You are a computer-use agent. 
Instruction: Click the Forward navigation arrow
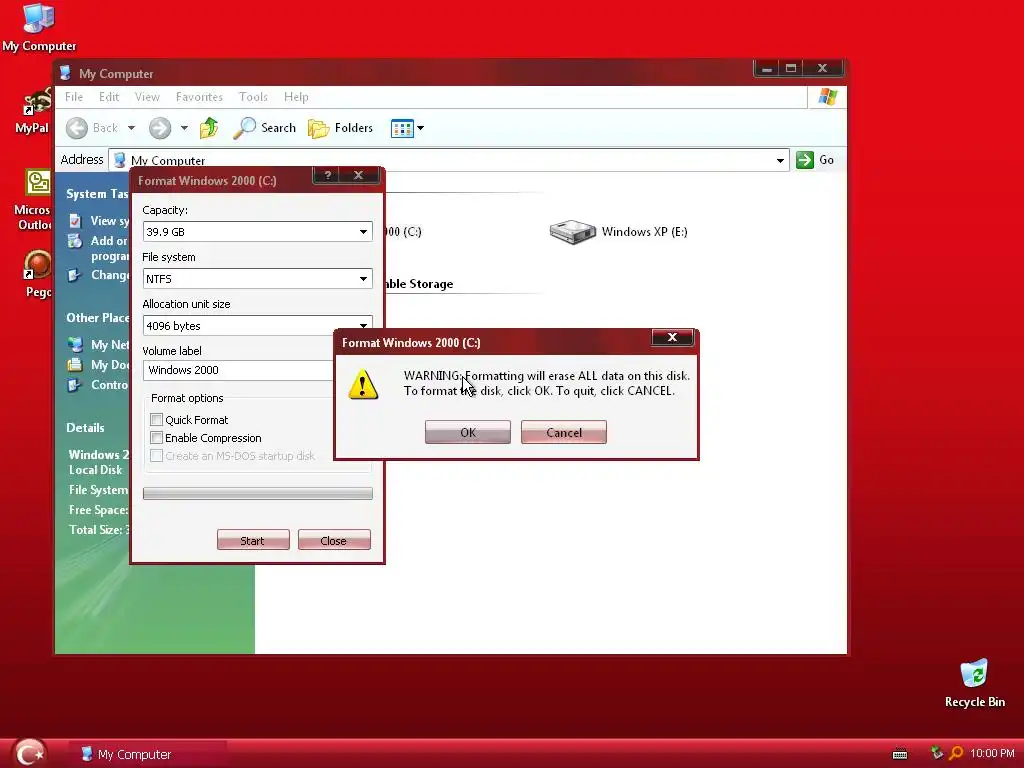point(160,128)
